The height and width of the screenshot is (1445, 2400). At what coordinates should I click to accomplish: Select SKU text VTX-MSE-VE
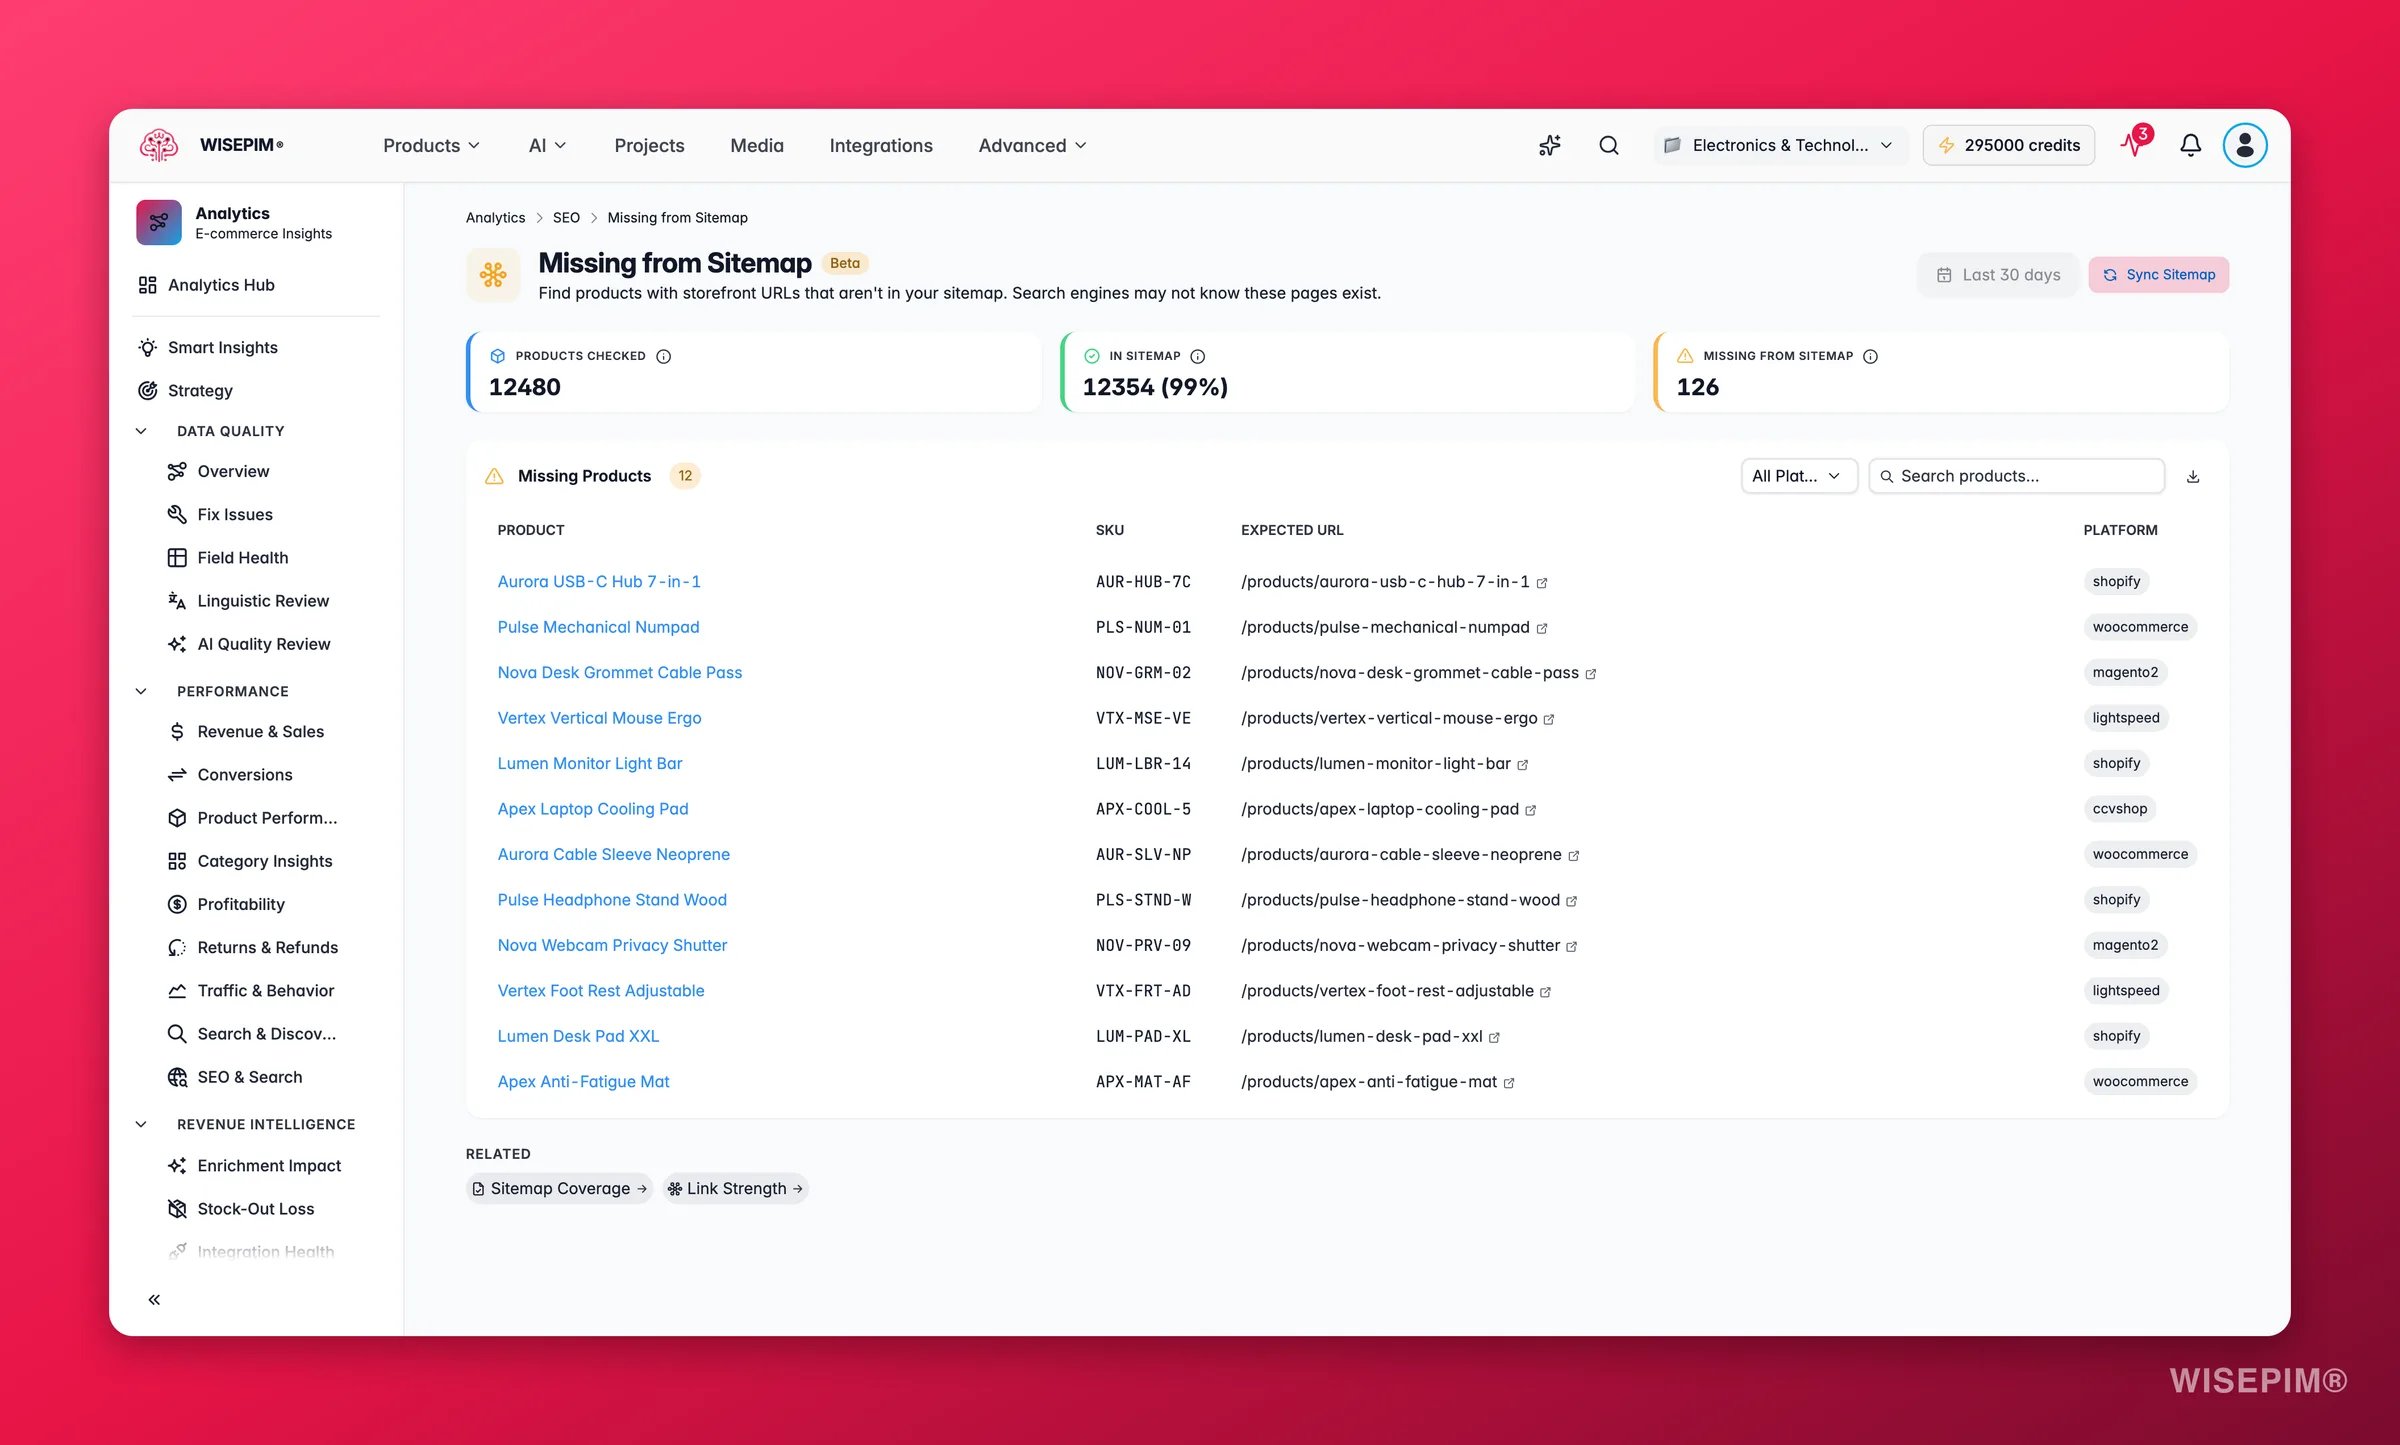pyautogui.click(x=1143, y=718)
